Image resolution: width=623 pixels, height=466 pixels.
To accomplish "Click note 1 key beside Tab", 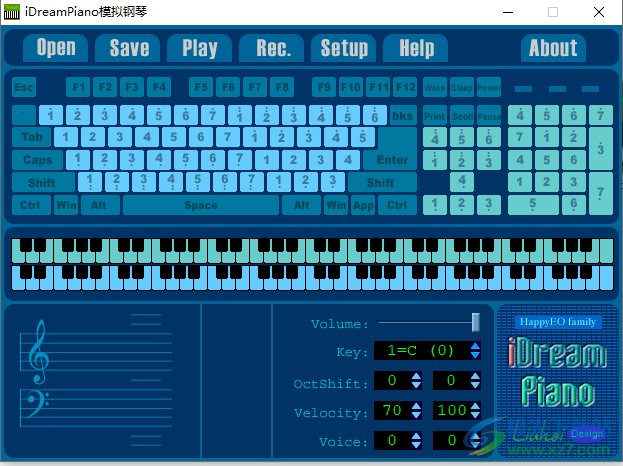I will pyautogui.click(x=66, y=137).
